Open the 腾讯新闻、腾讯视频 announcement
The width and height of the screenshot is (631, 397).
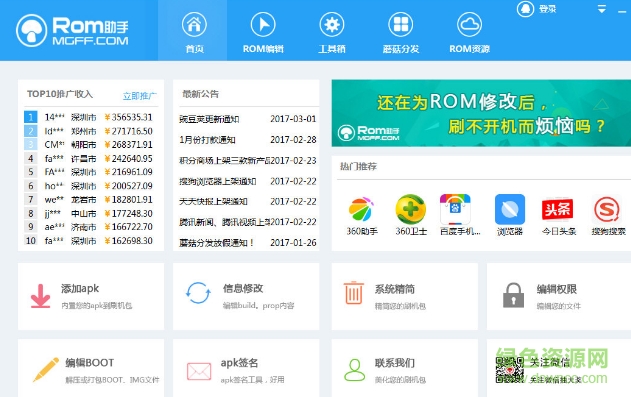click(x=225, y=222)
